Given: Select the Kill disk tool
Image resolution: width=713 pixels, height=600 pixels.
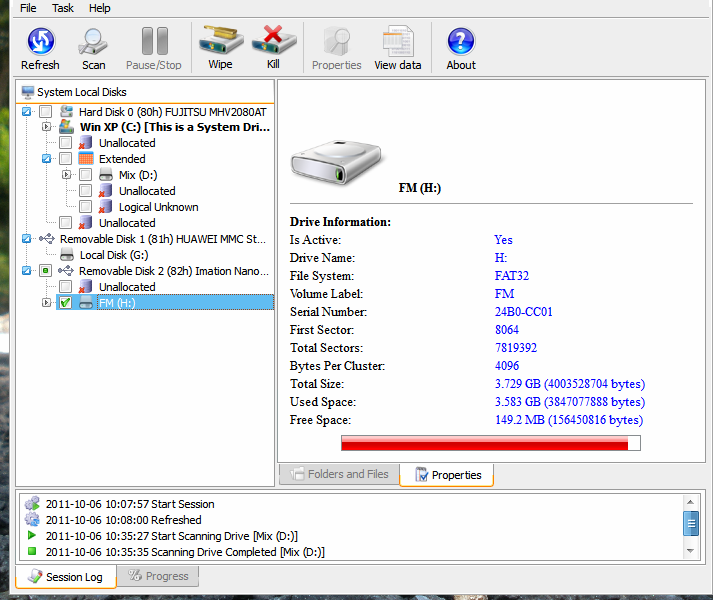Looking at the screenshot, I should [273, 40].
